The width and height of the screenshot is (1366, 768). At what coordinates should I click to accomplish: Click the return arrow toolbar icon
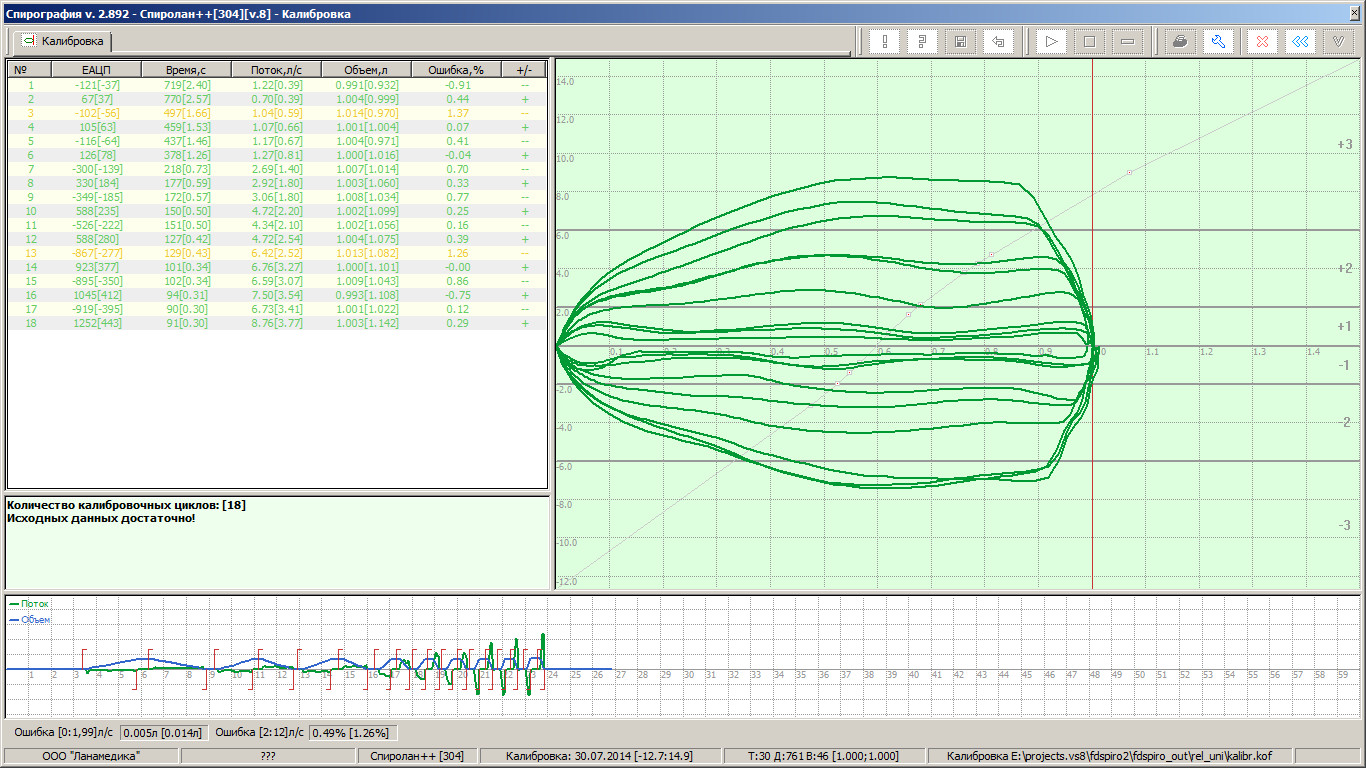click(998, 42)
